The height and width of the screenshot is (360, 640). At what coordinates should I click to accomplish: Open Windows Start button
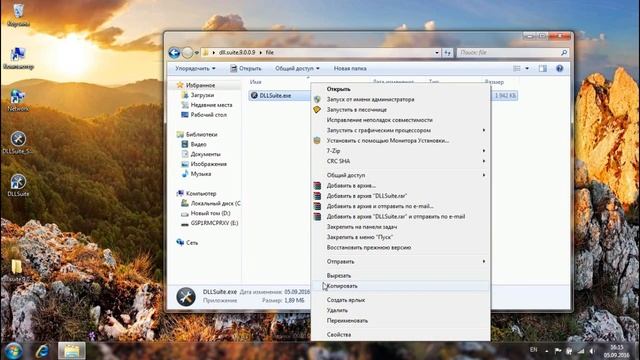[13, 351]
